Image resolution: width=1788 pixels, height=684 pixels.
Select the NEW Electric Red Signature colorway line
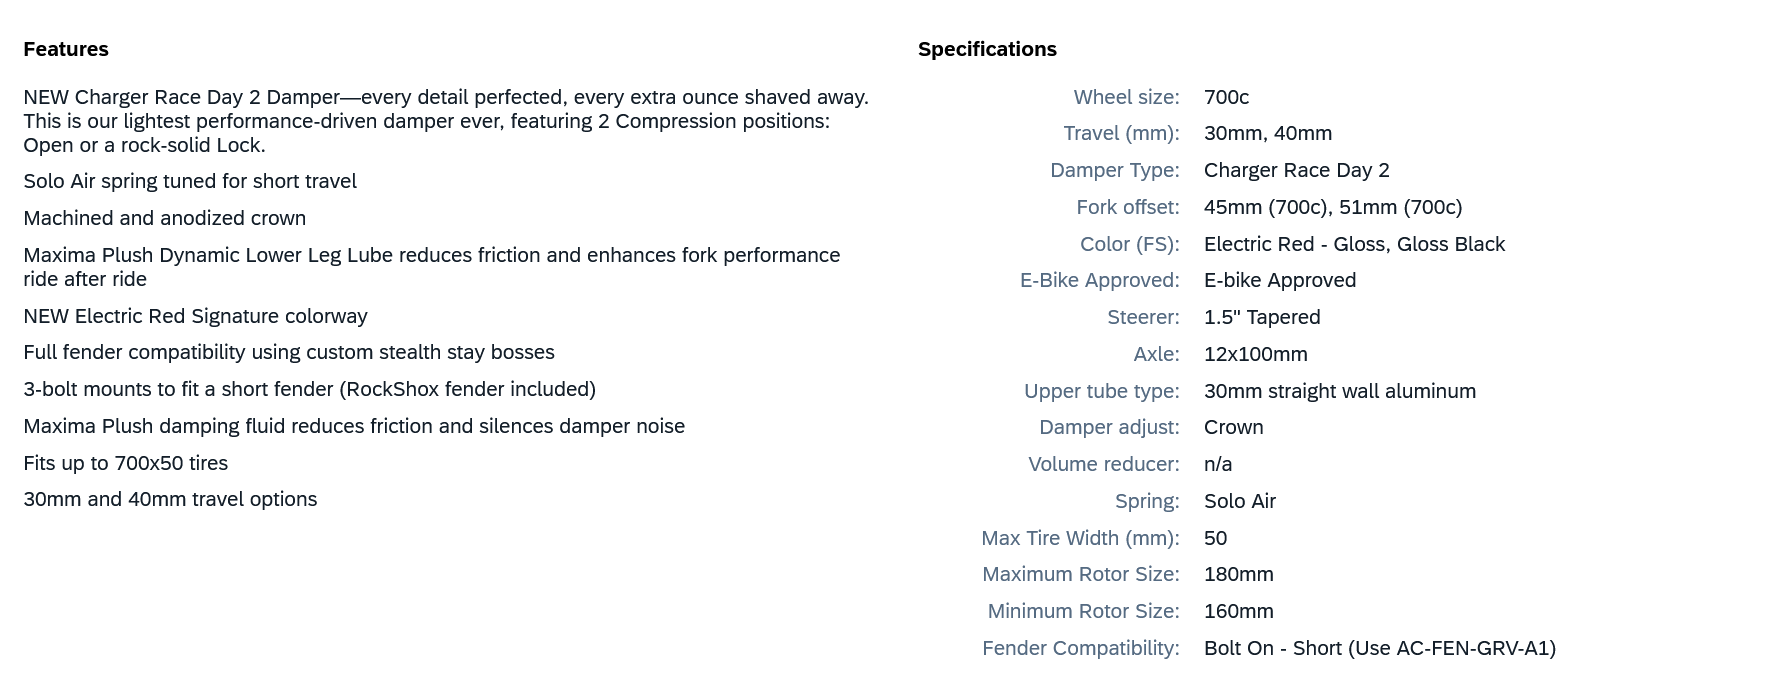[x=195, y=316]
